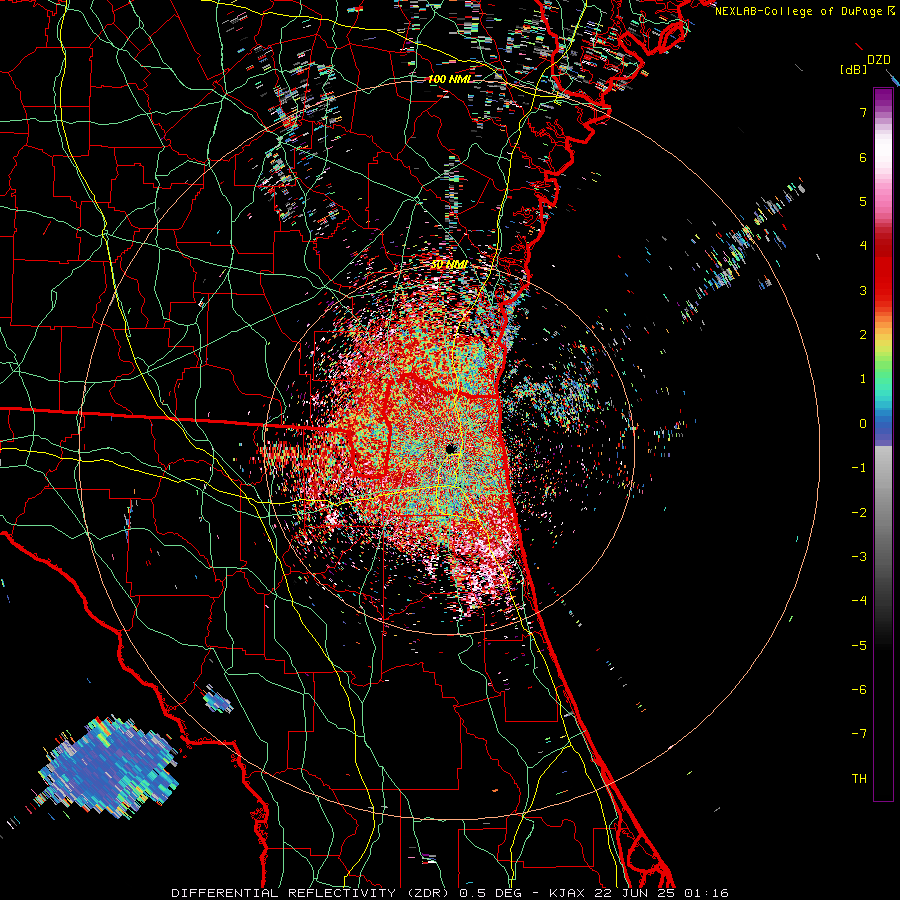Screen dimensions: 900x900
Task: Click the 100 NMI range ring label
Action: coord(449,79)
